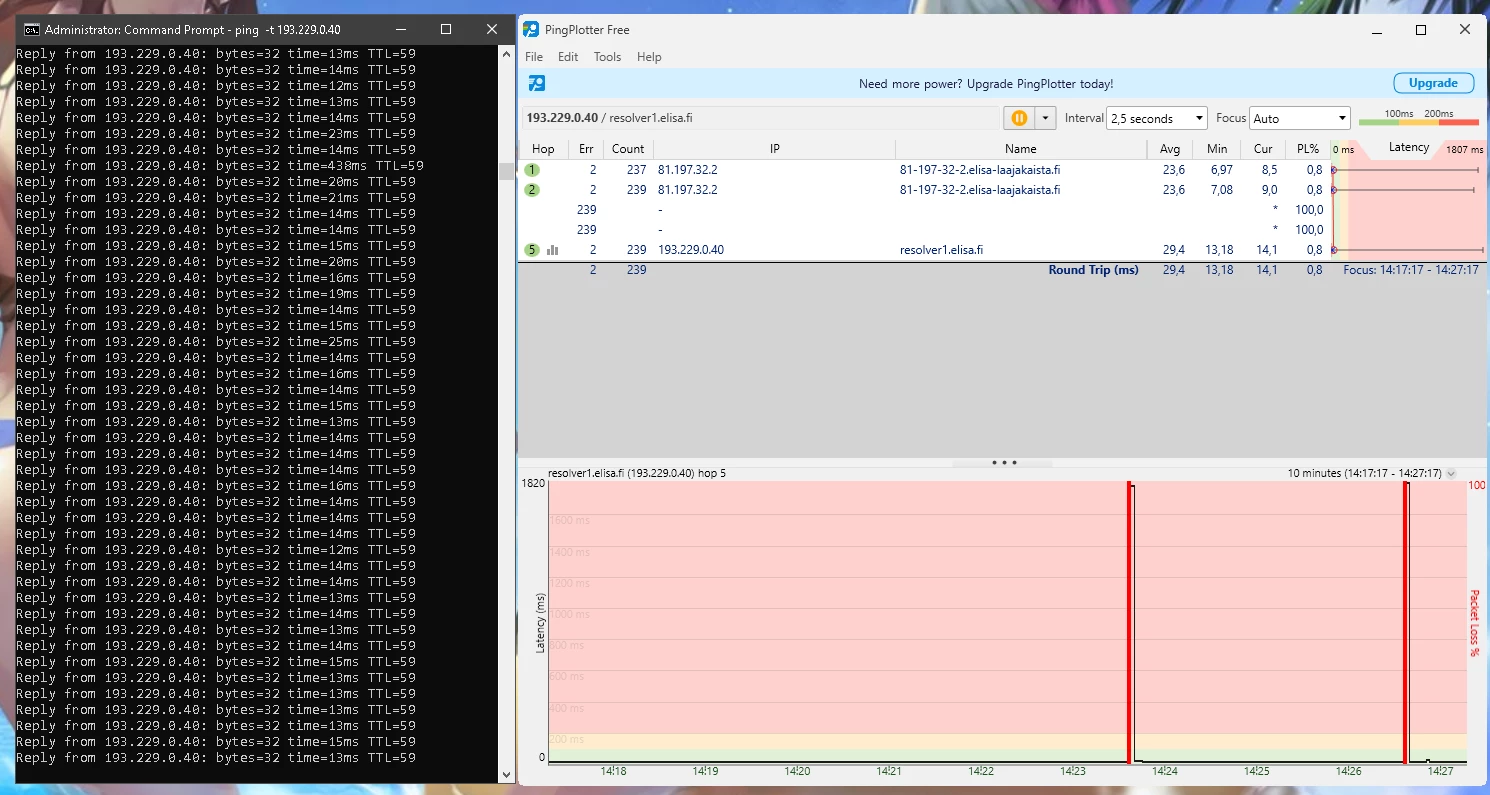The height and width of the screenshot is (795, 1490).
Task: Select hop 5 IP 193.229.0.40 in the table
Action: pos(691,250)
